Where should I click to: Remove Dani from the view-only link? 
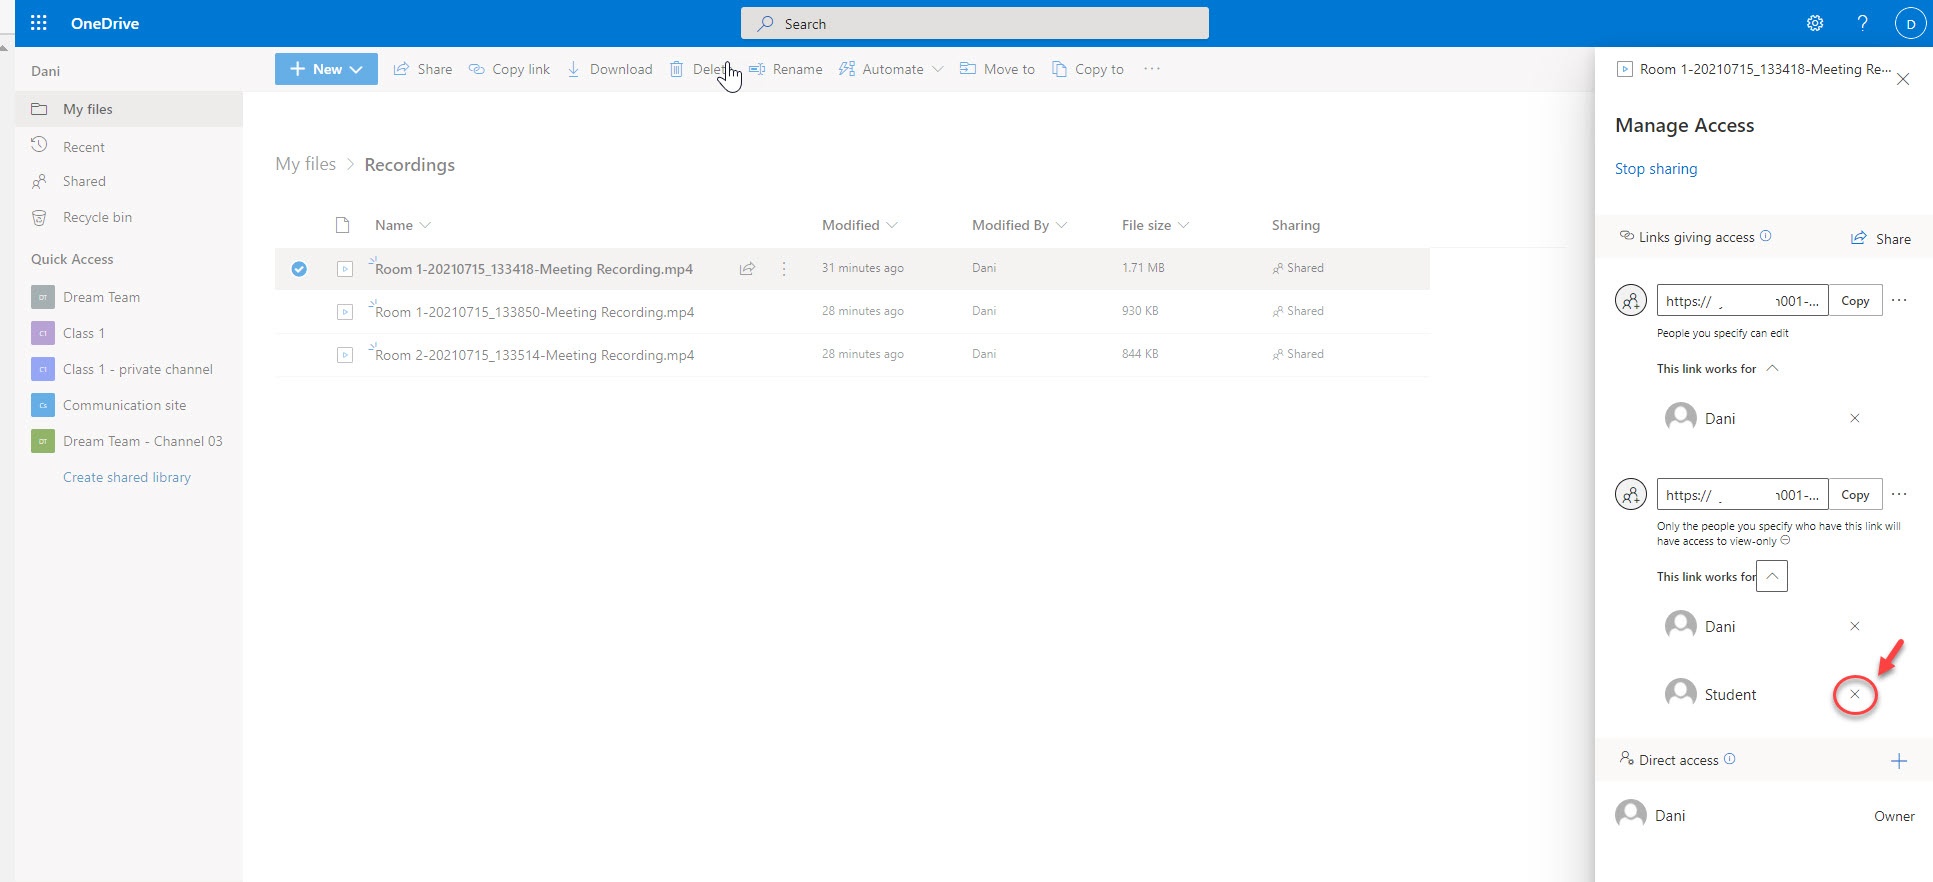(x=1854, y=626)
